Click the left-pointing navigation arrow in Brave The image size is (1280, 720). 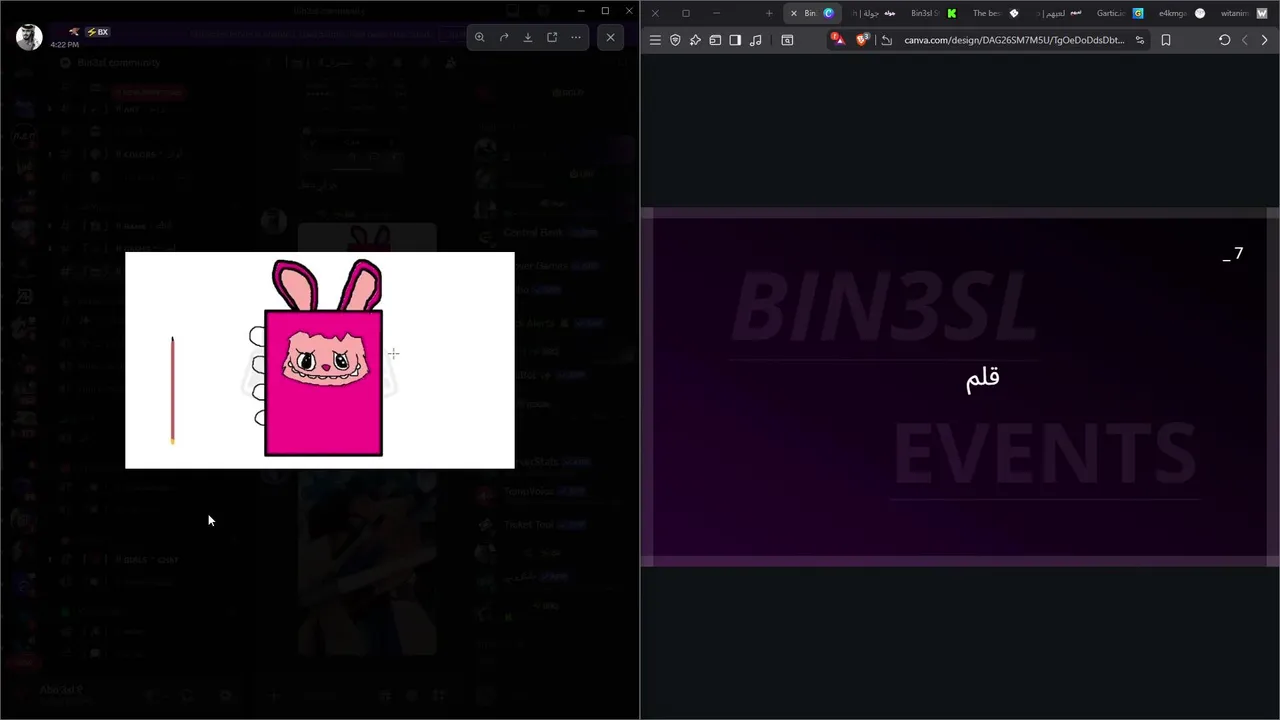coord(1245,40)
